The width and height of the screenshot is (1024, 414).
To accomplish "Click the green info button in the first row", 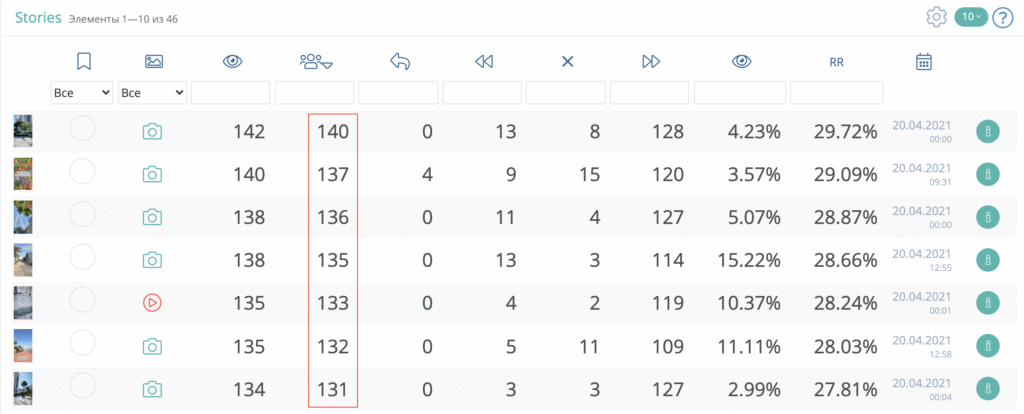I will click(x=987, y=131).
